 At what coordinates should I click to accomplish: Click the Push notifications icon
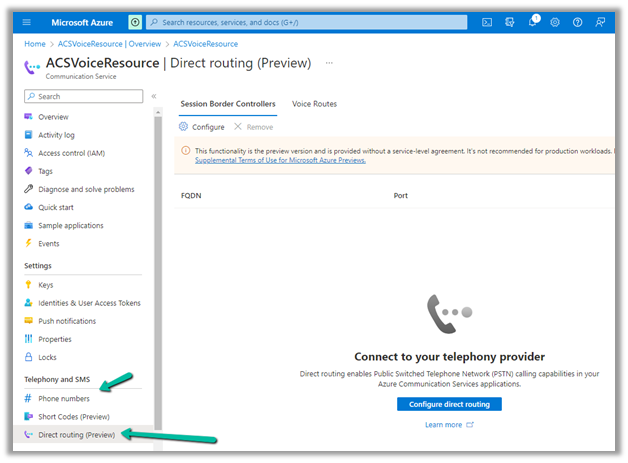[28, 320]
